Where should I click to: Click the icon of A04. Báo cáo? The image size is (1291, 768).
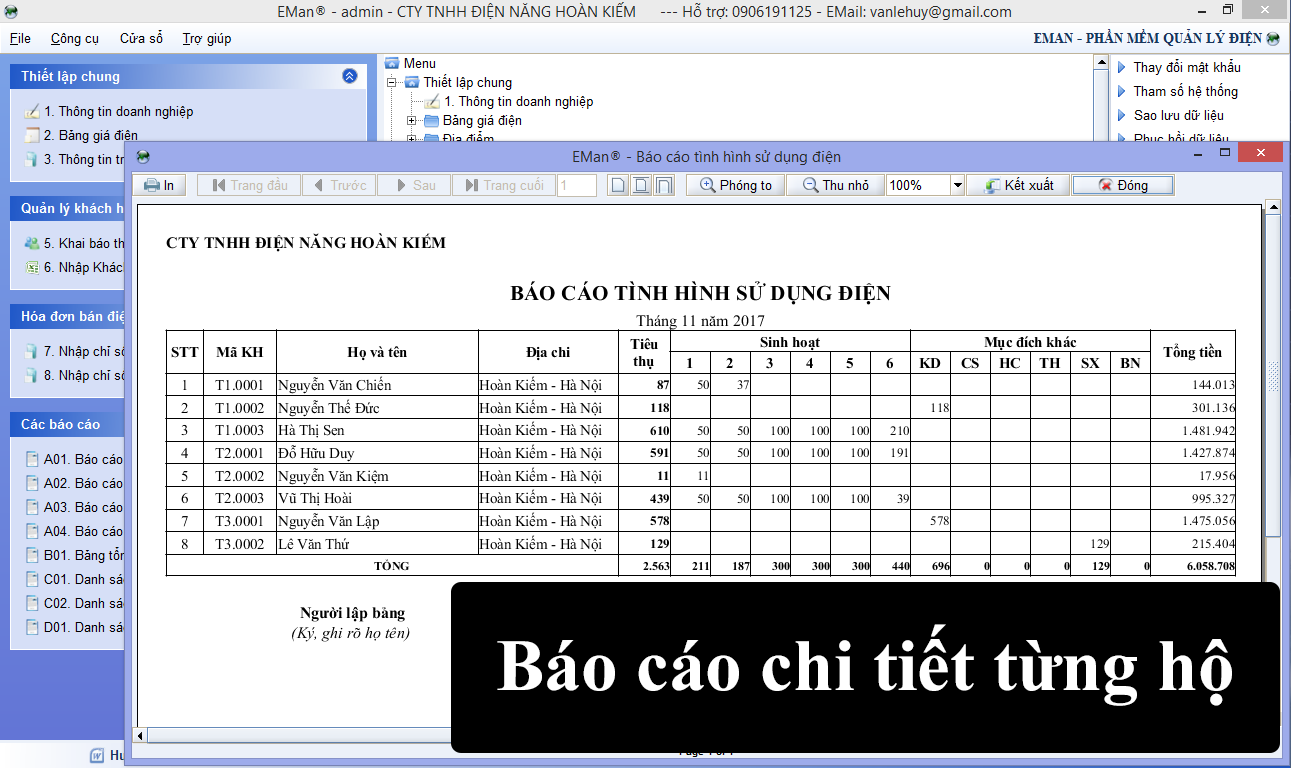(x=32, y=531)
